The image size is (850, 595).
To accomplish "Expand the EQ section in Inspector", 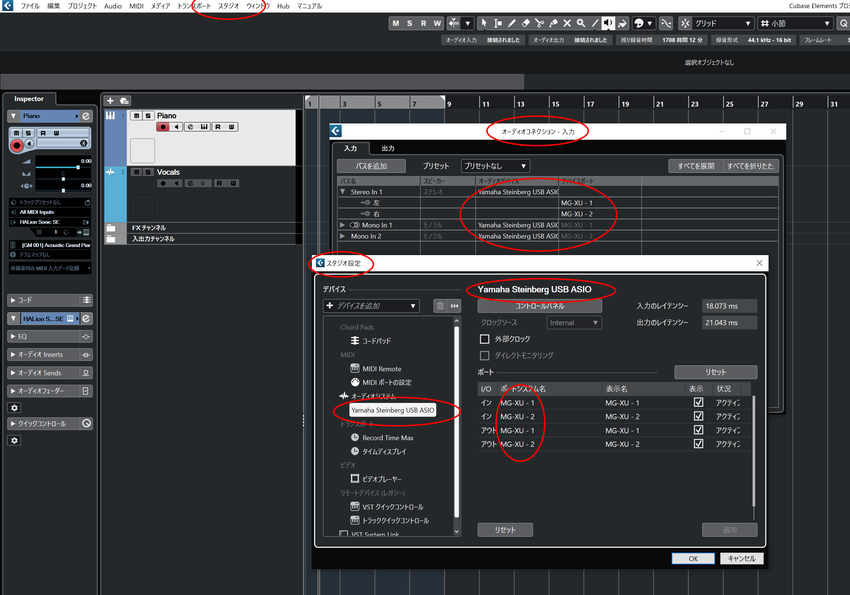I will 13,337.
